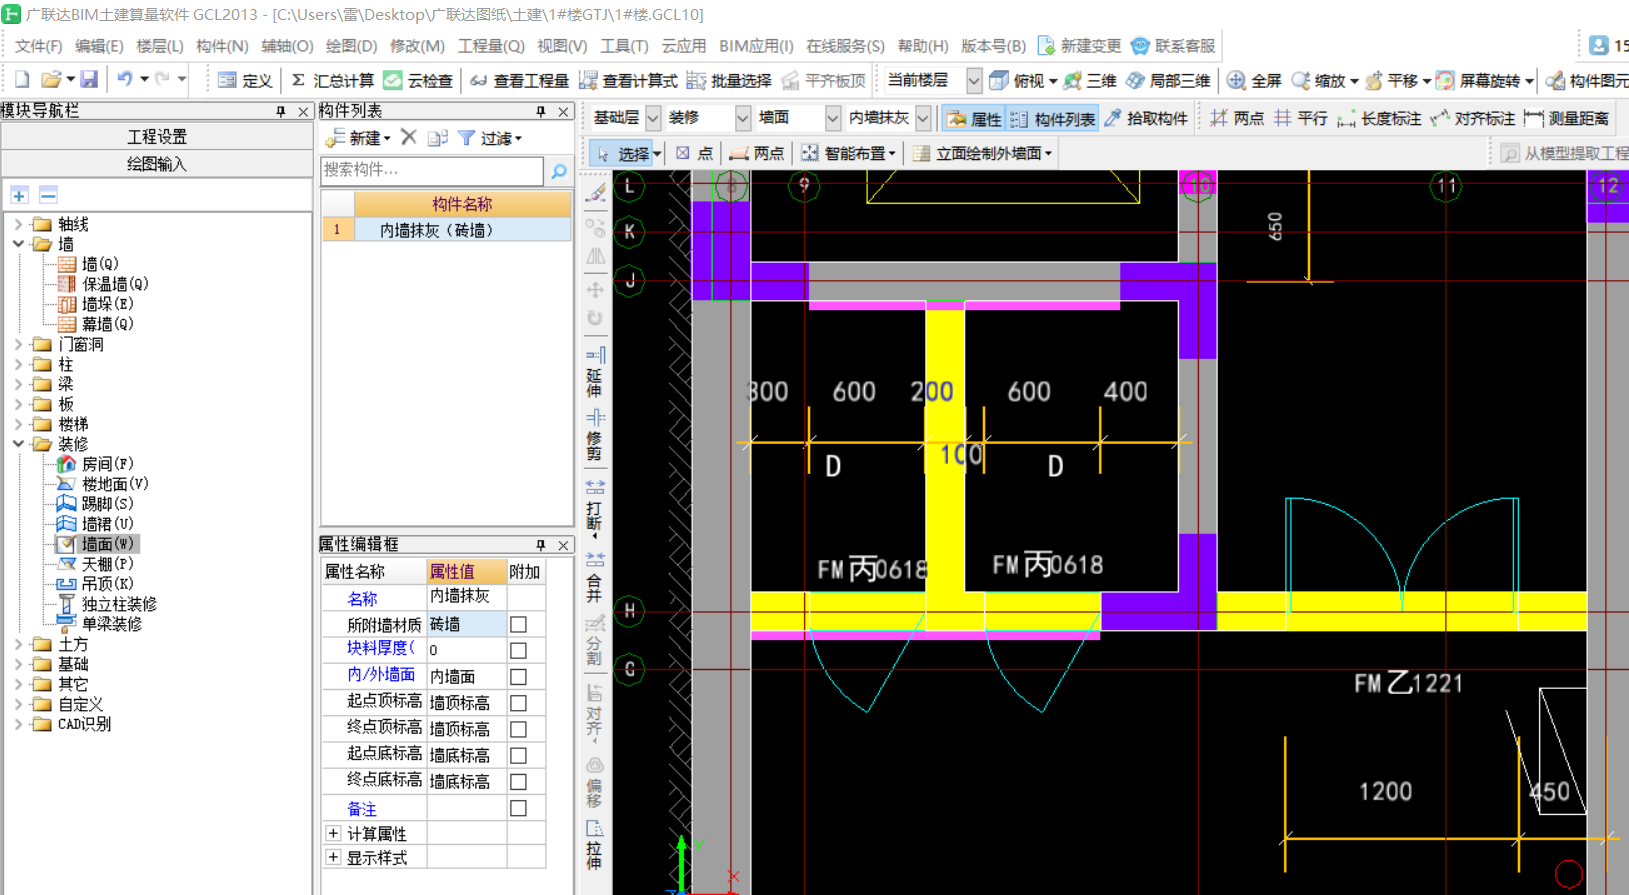The image size is (1629, 895).
Task: Open 查看计算式 formula viewer
Action: tap(628, 81)
